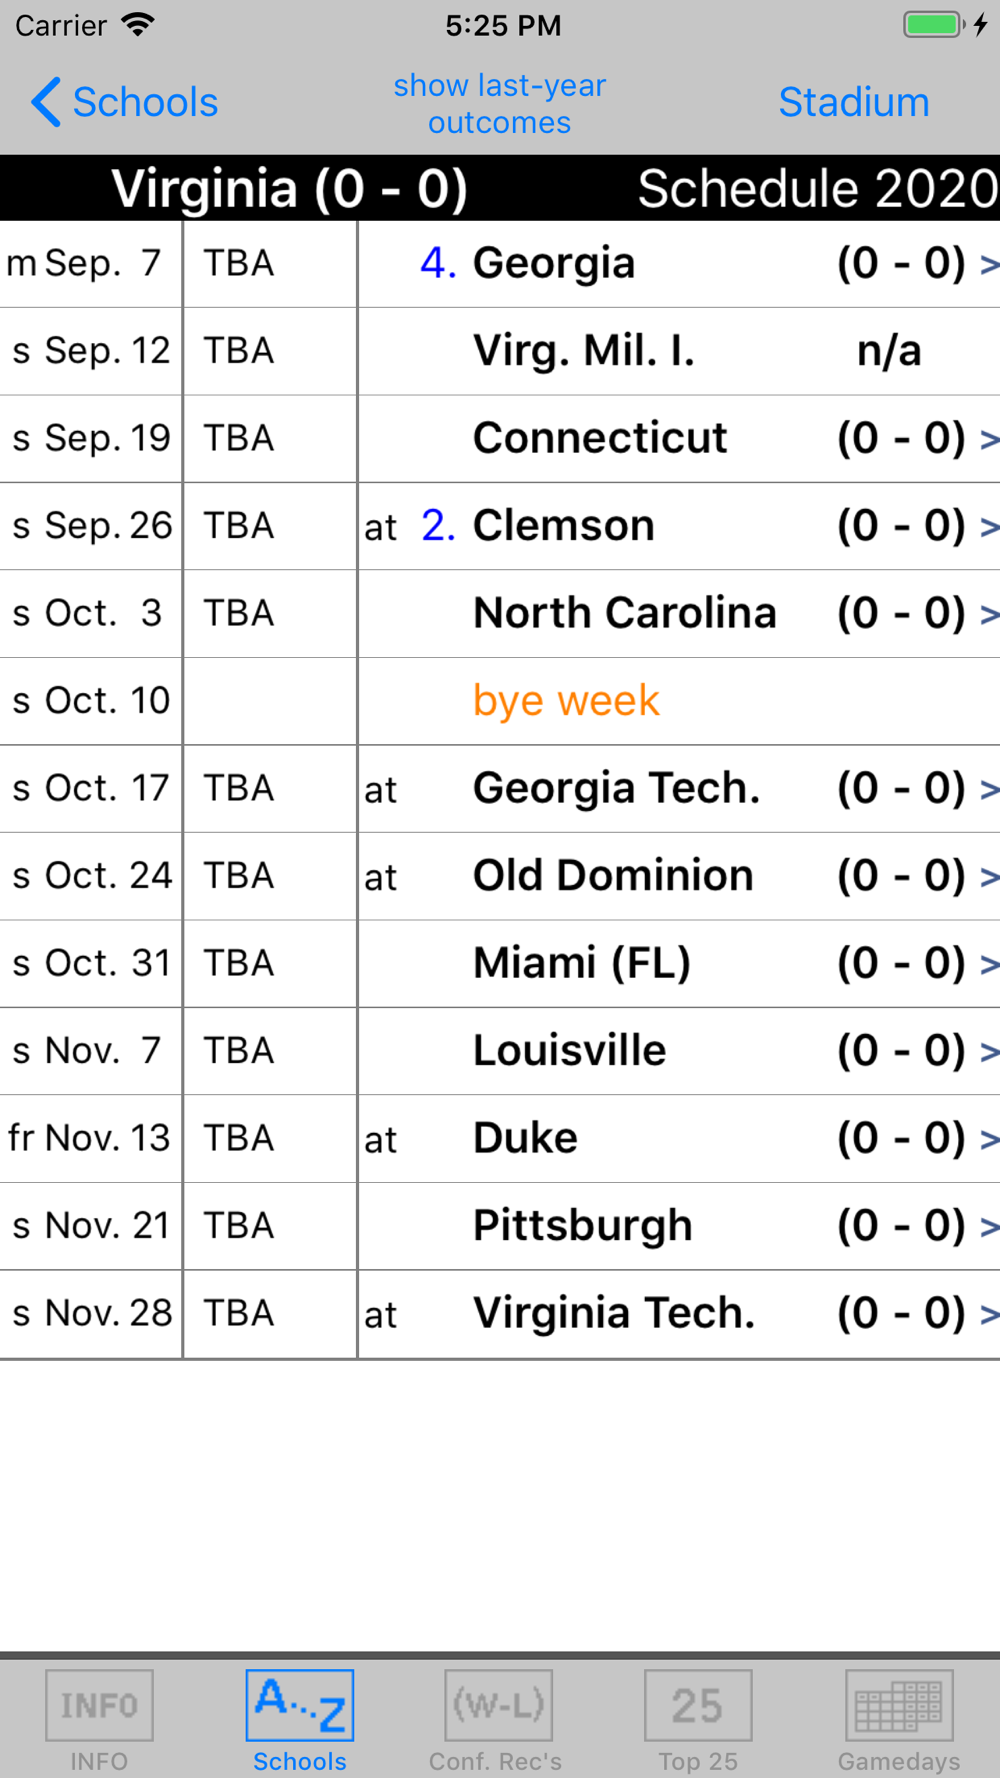Image resolution: width=1000 pixels, height=1778 pixels.
Task: Go back to the Schools list
Action: (x=125, y=102)
